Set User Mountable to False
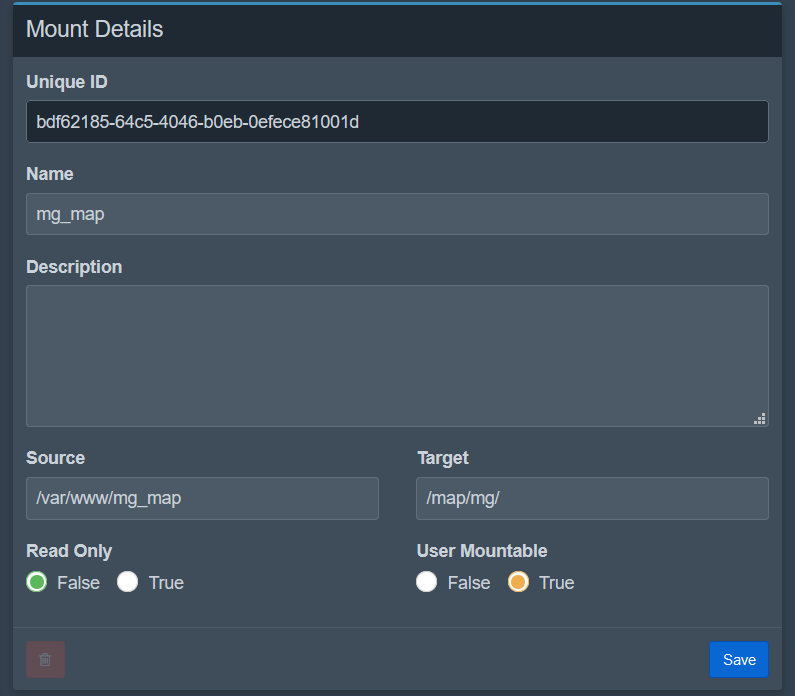 (426, 582)
